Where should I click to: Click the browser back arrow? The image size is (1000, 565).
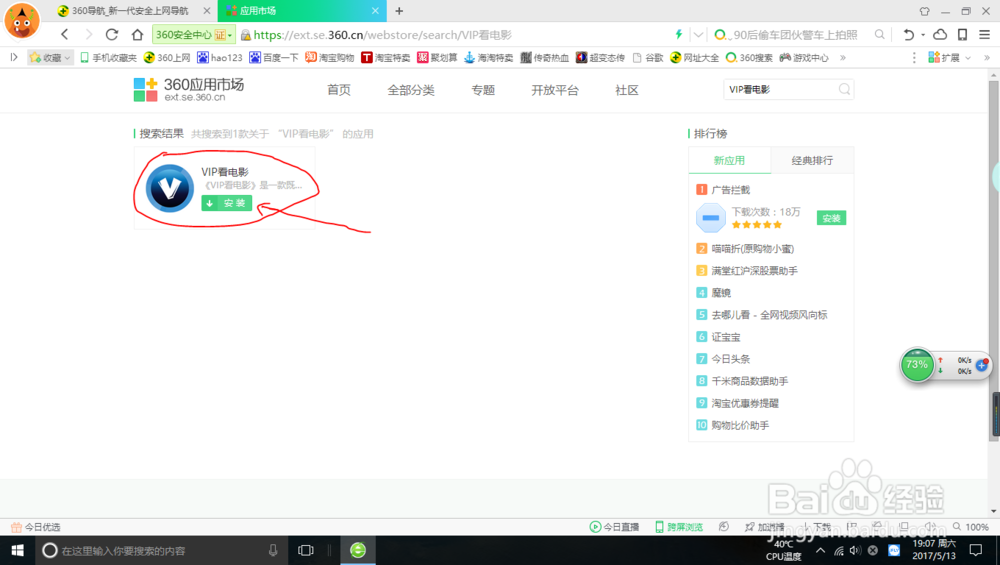pyautogui.click(x=64, y=34)
